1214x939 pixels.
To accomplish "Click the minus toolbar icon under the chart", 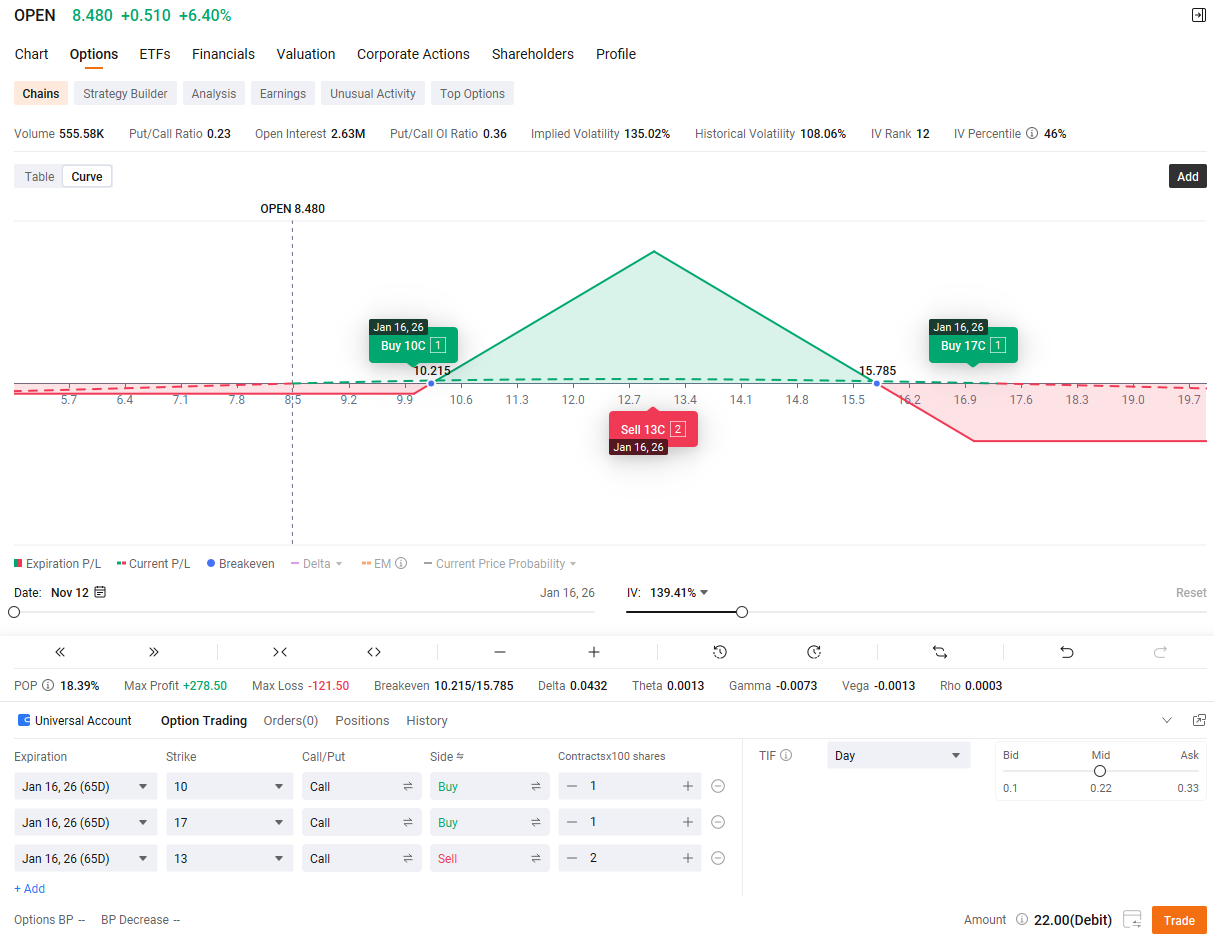I will tap(500, 652).
